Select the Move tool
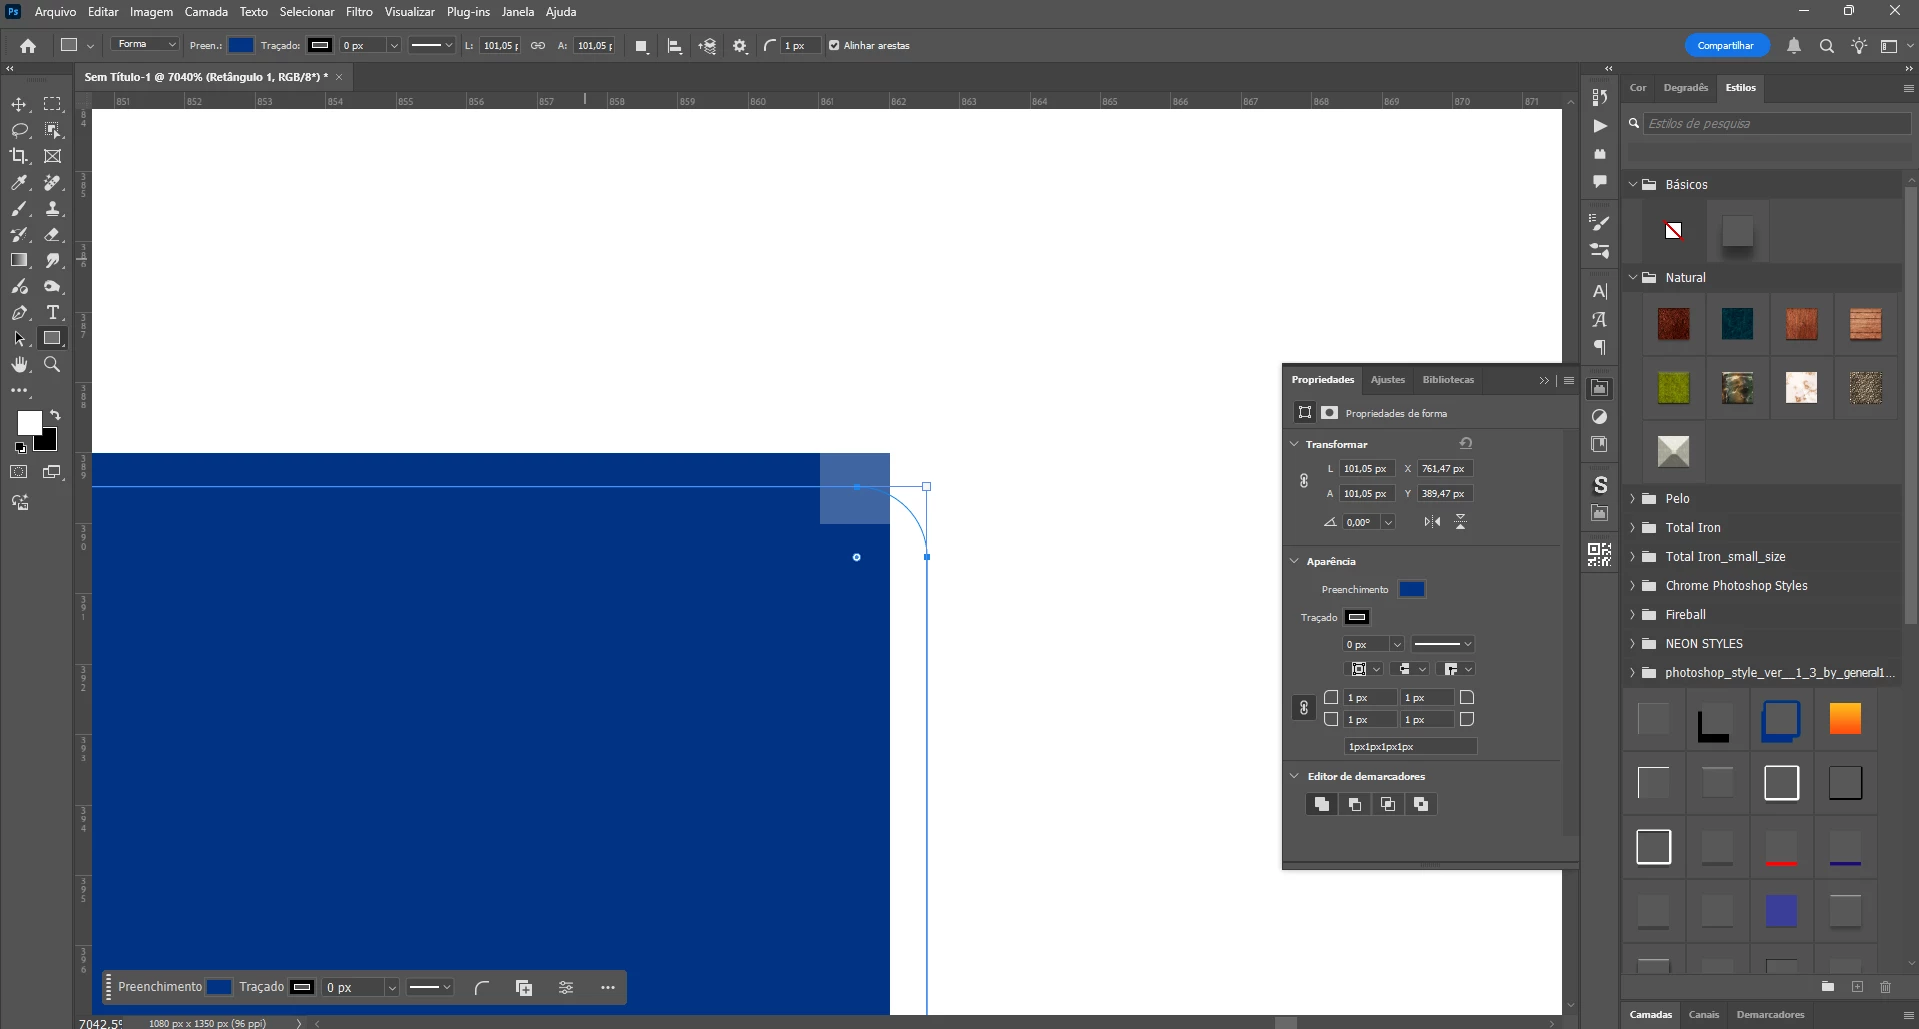 (19, 104)
